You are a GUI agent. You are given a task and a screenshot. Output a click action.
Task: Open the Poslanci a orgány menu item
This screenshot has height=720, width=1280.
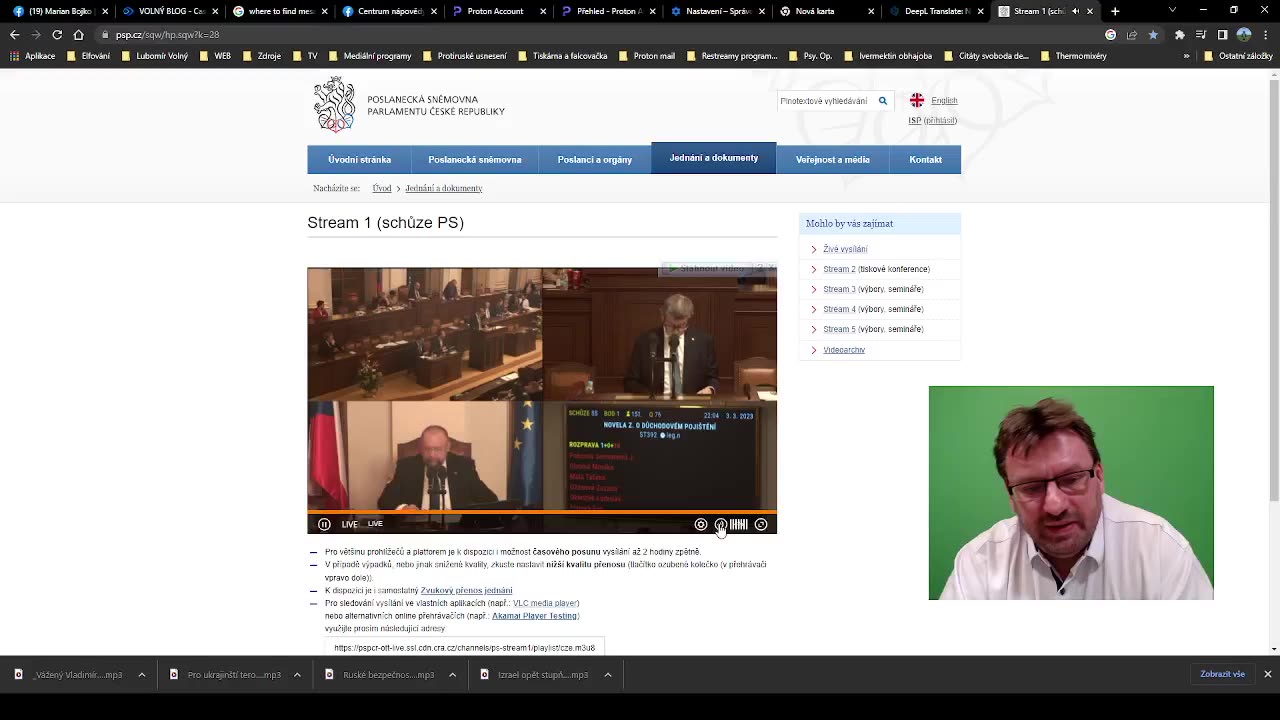click(x=595, y=160)
